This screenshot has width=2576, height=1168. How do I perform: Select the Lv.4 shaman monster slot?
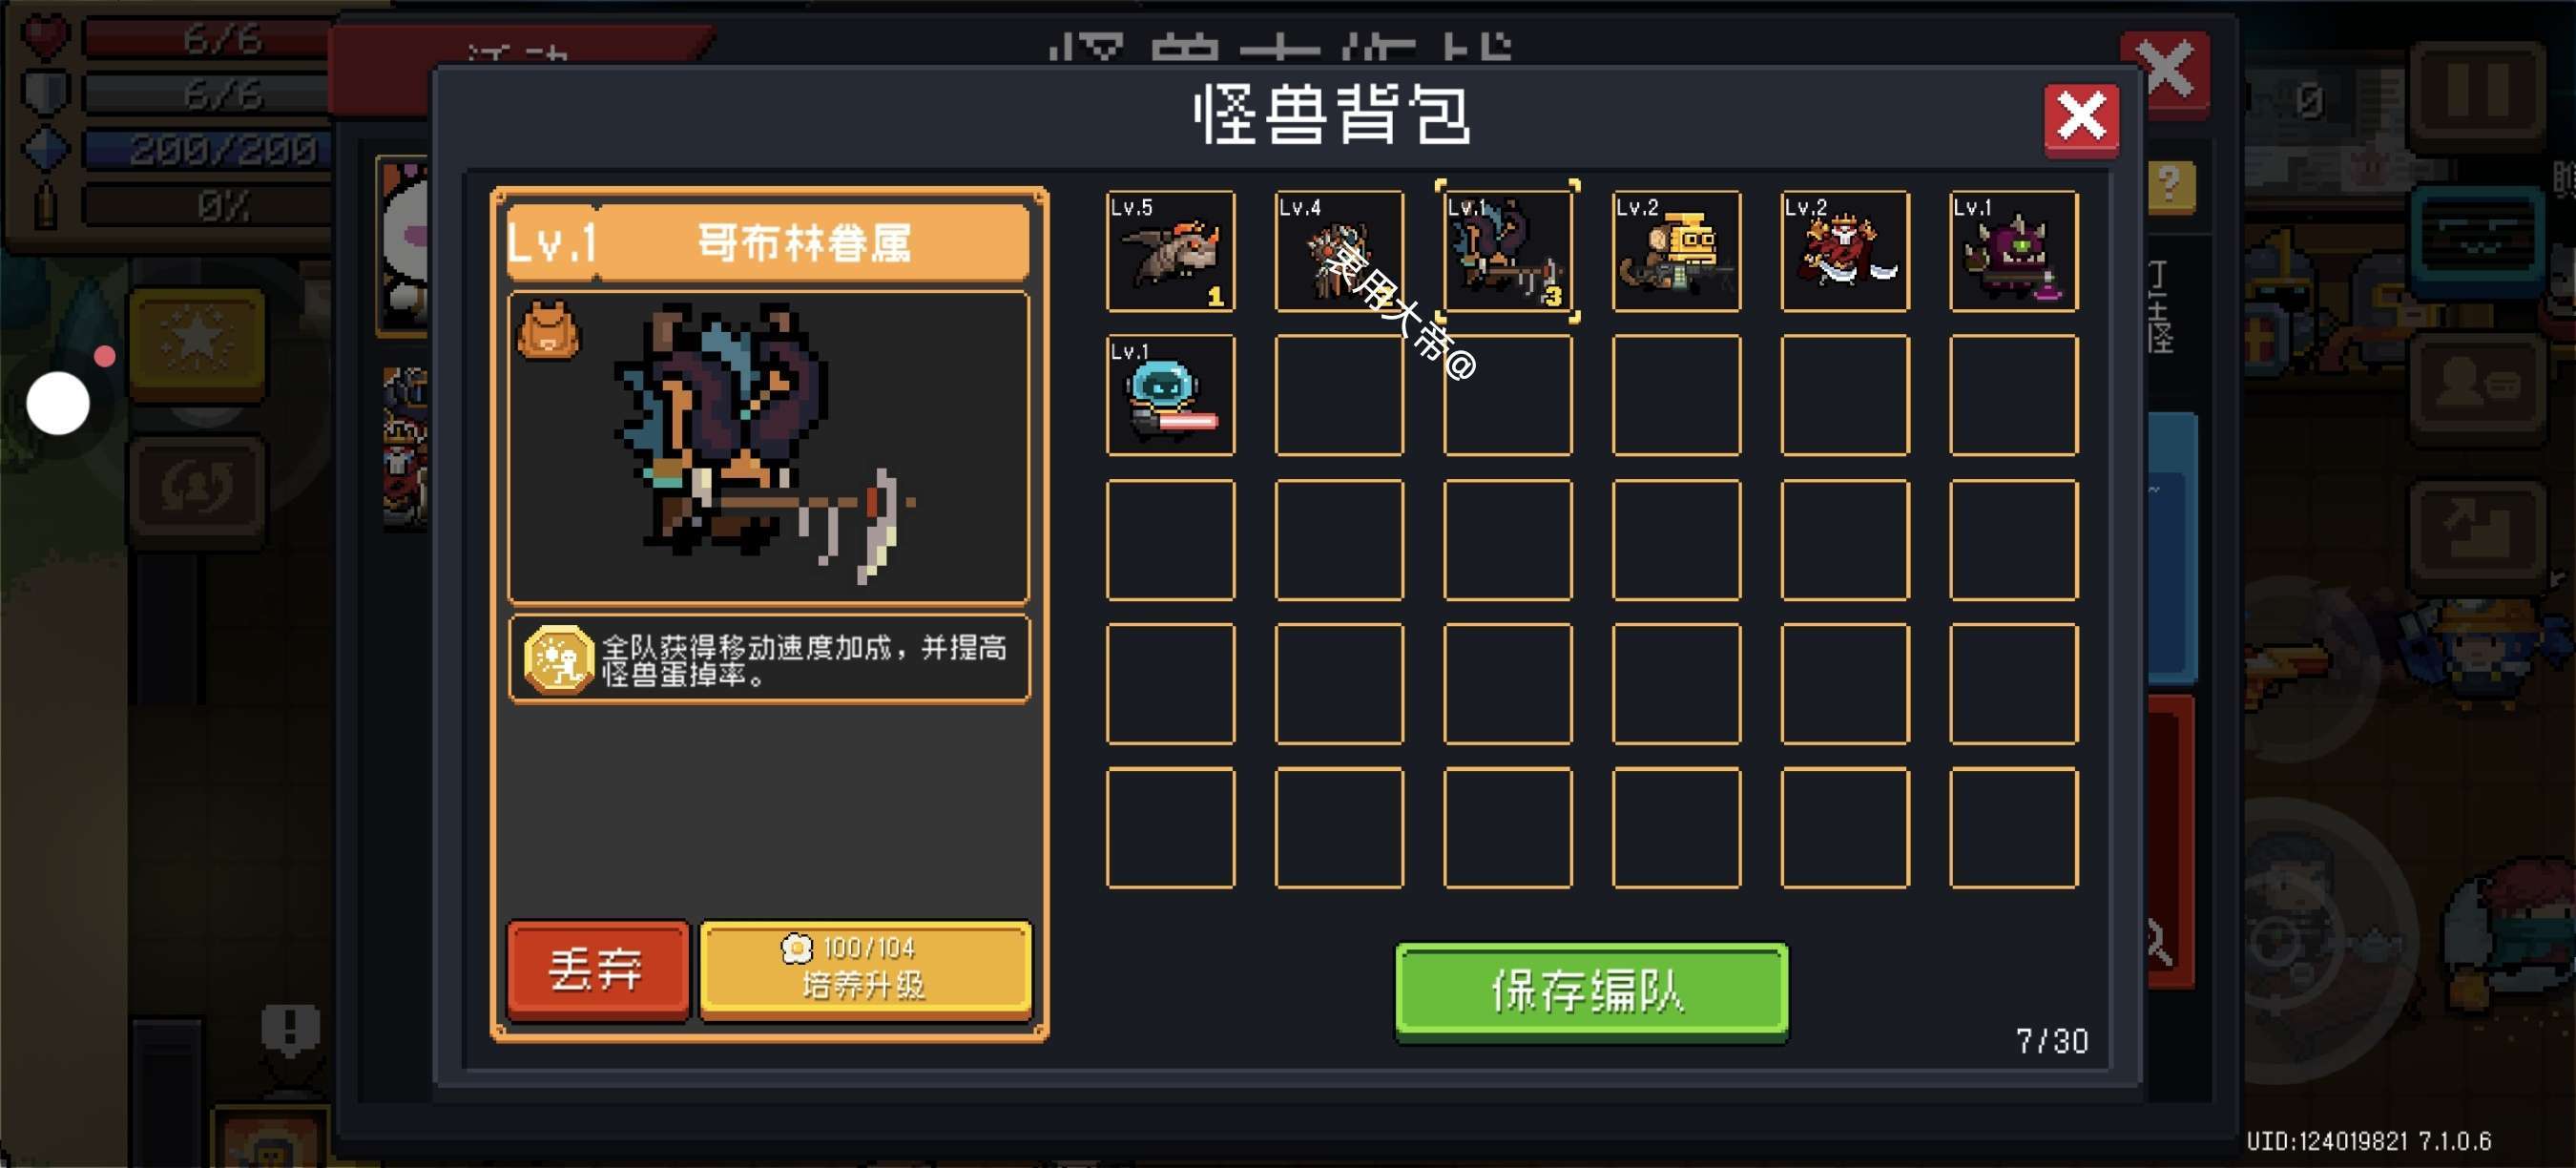pyautogui.click(x=1339, y=251)
